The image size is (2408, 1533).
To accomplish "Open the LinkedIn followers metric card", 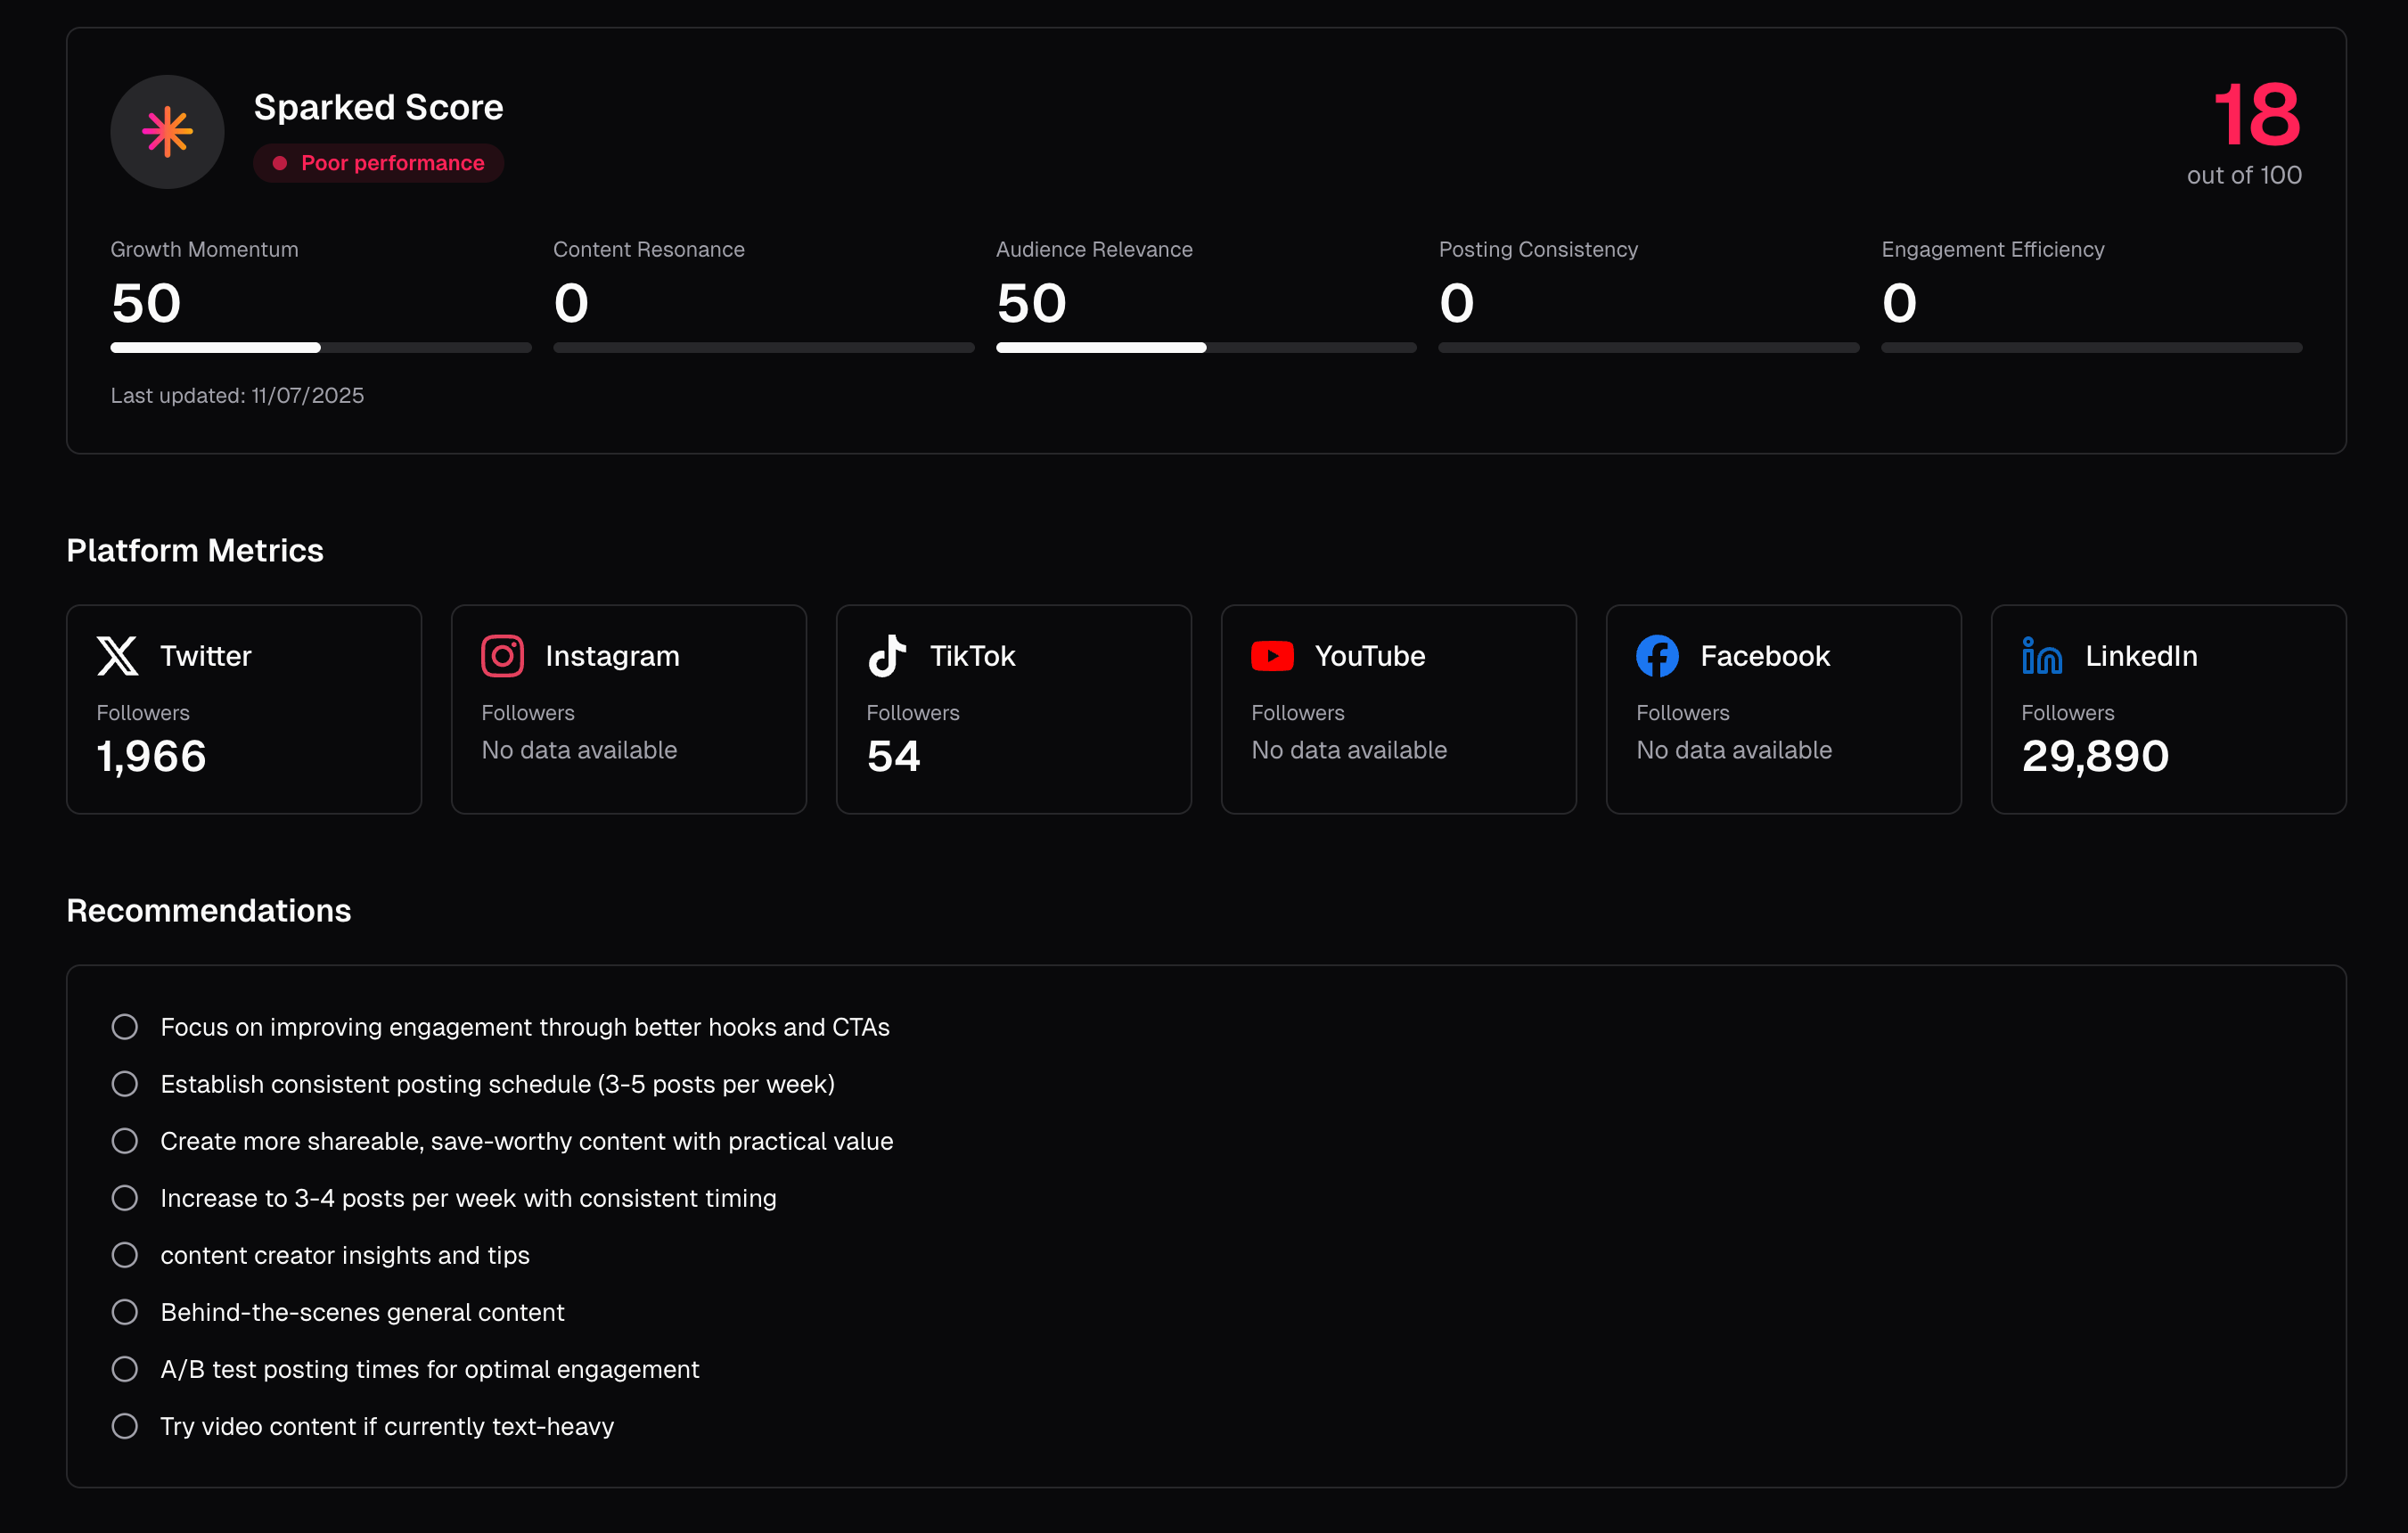I will pos(2168,709).
